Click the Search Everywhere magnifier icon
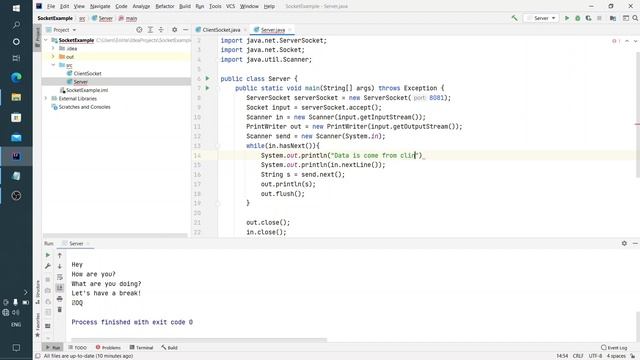 point(635,18)
